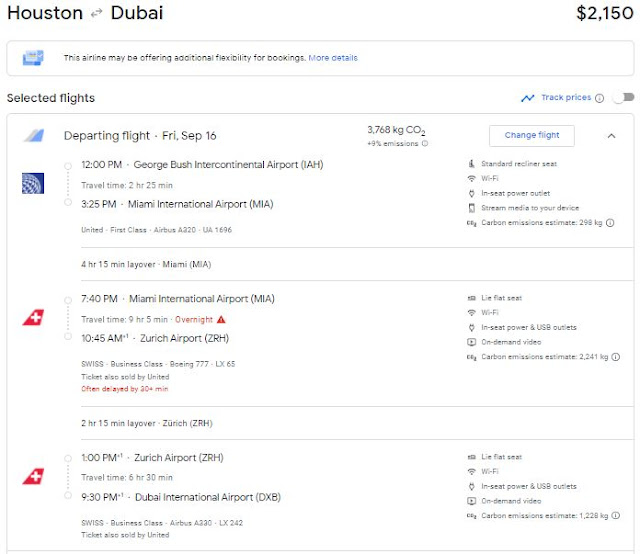Click the SWISS logo for Miami flight
Viewport: 640px width, 554px height.
pyautogui.click(x=32, y=318)
